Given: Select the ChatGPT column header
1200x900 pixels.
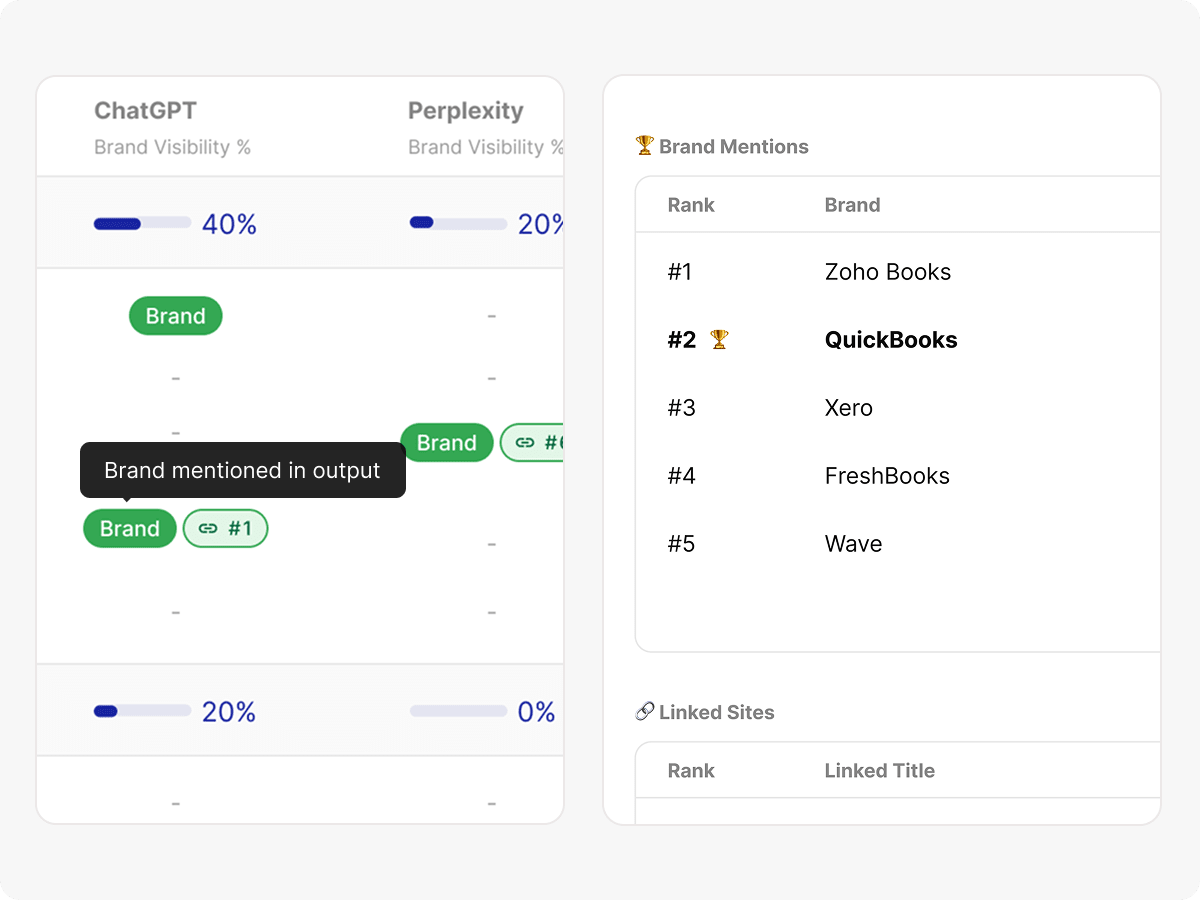Looking at the screenshot, I should pyautogui.click(x=145, y=111).
